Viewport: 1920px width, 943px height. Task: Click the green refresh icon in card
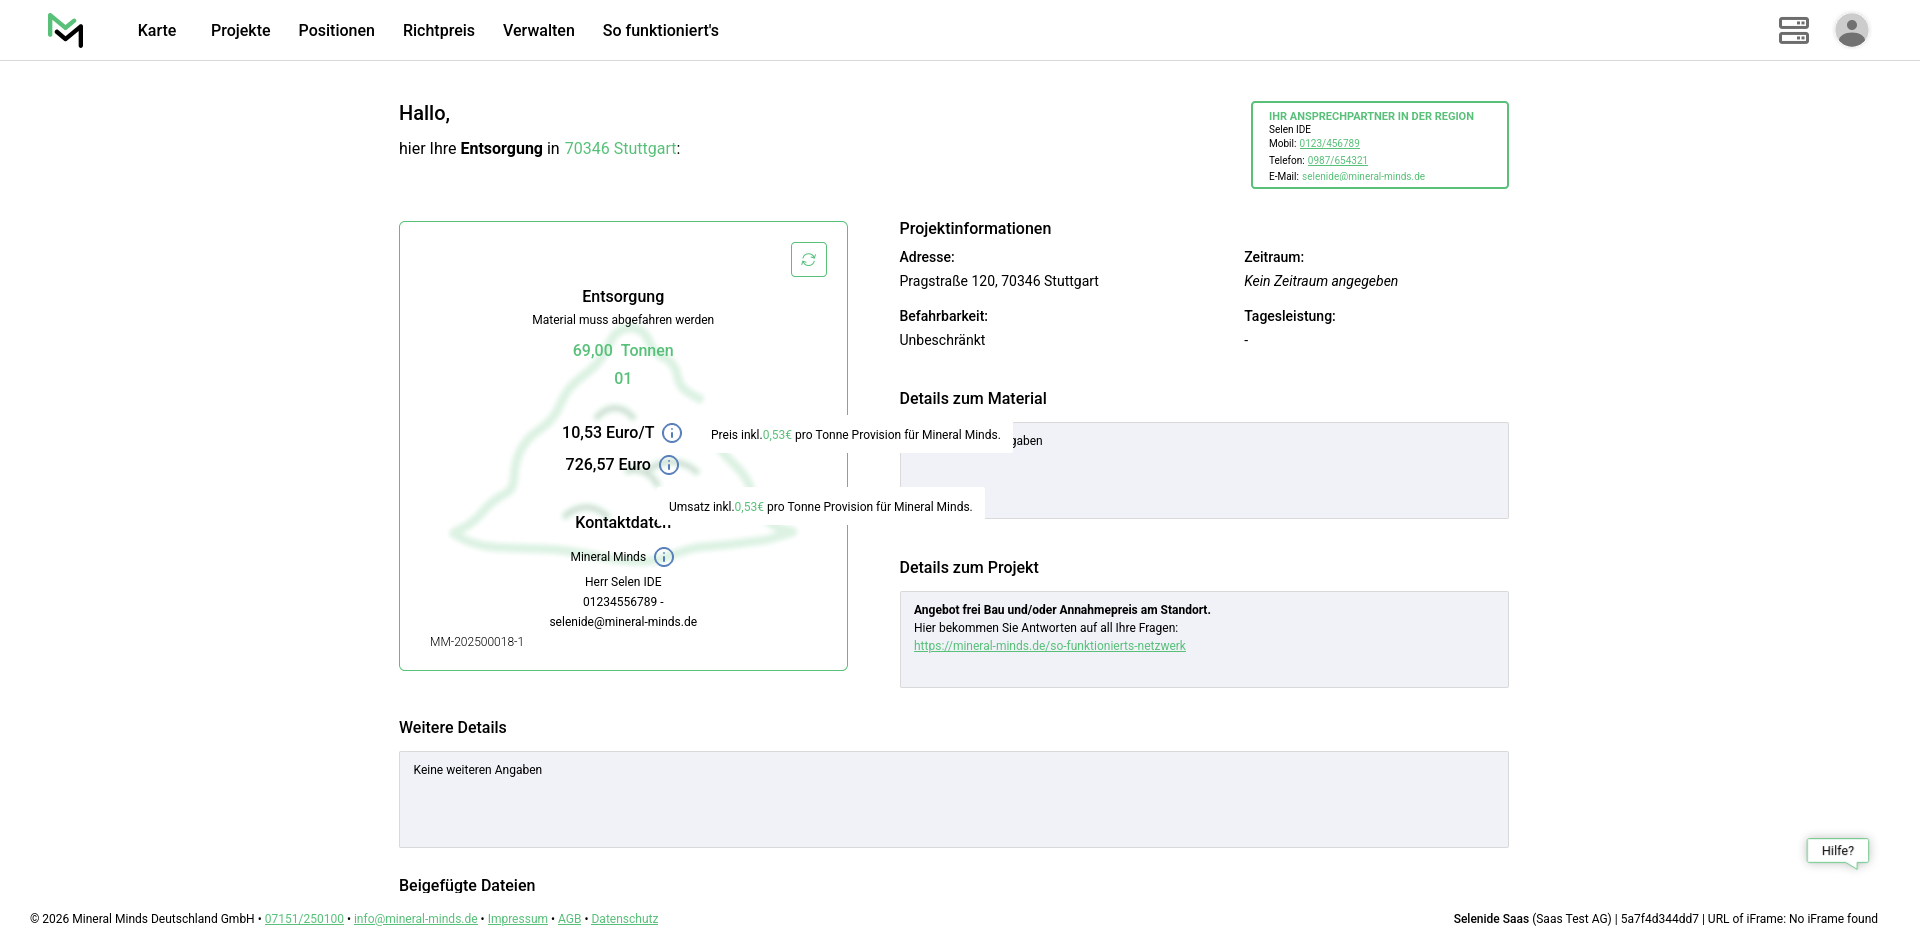pyautogui.click(x=808, y=259)
